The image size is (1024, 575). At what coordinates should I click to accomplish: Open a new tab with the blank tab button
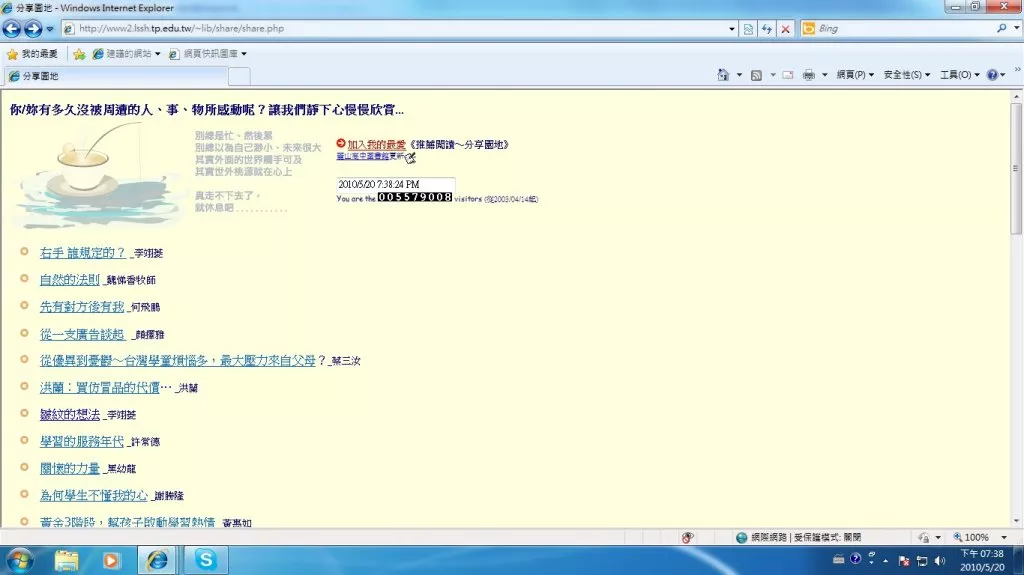pyautogui.click(x=239, y=76)
